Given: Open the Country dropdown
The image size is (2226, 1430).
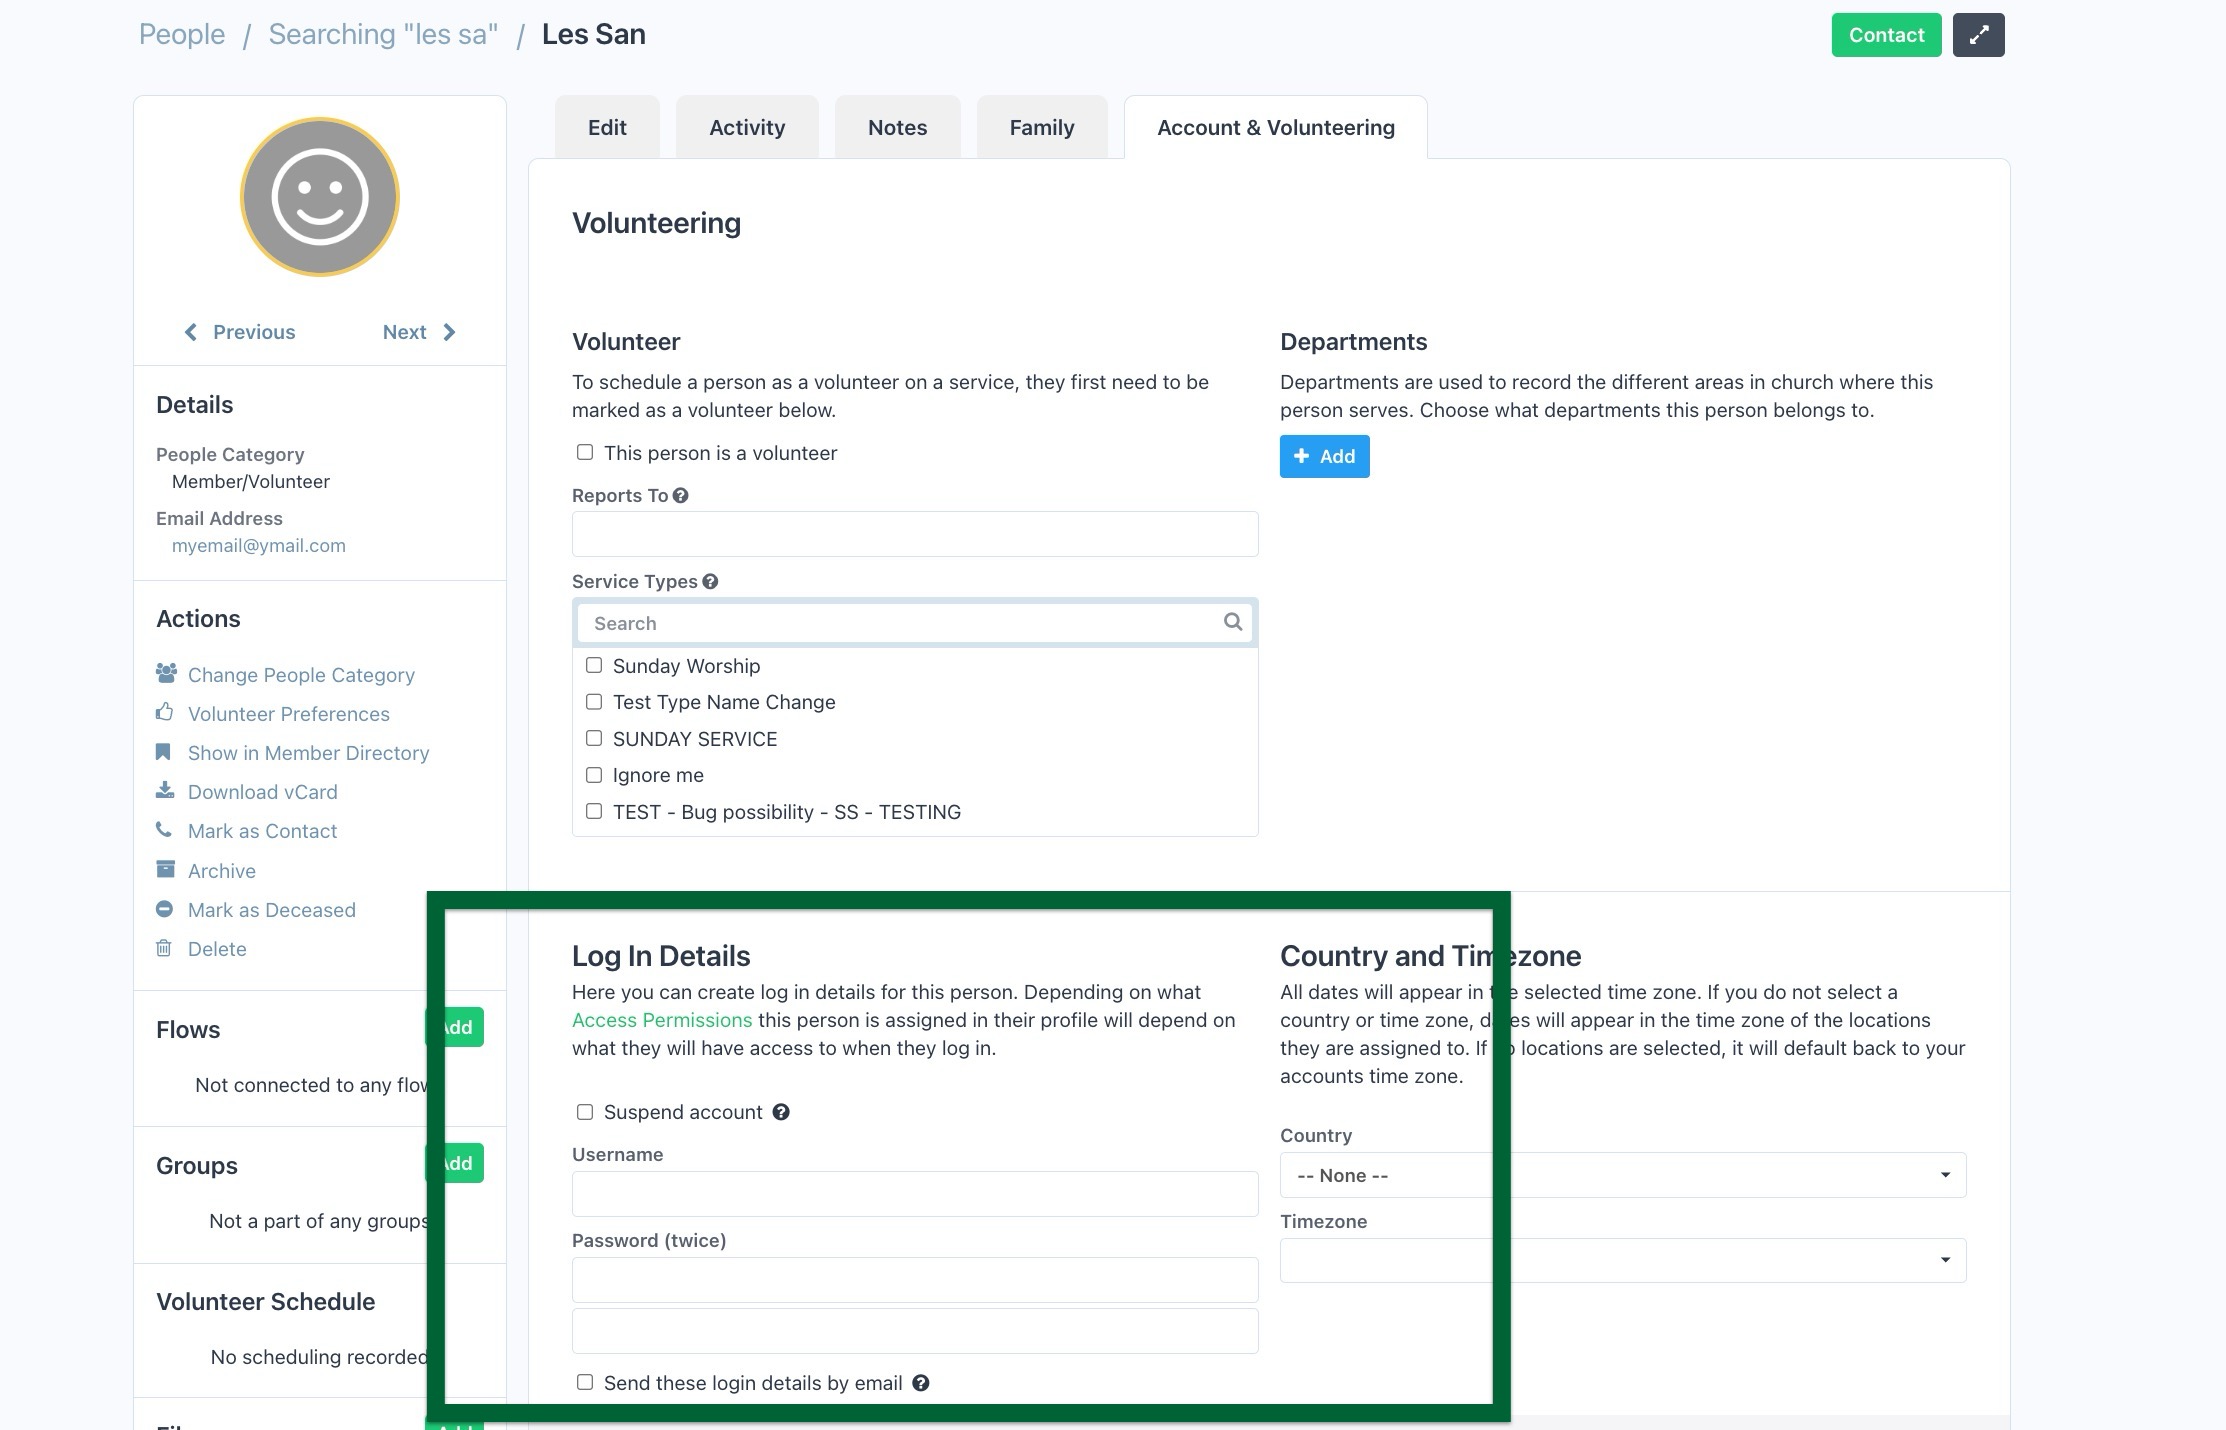Looking at the screenshot, I should point(1622,1175).
